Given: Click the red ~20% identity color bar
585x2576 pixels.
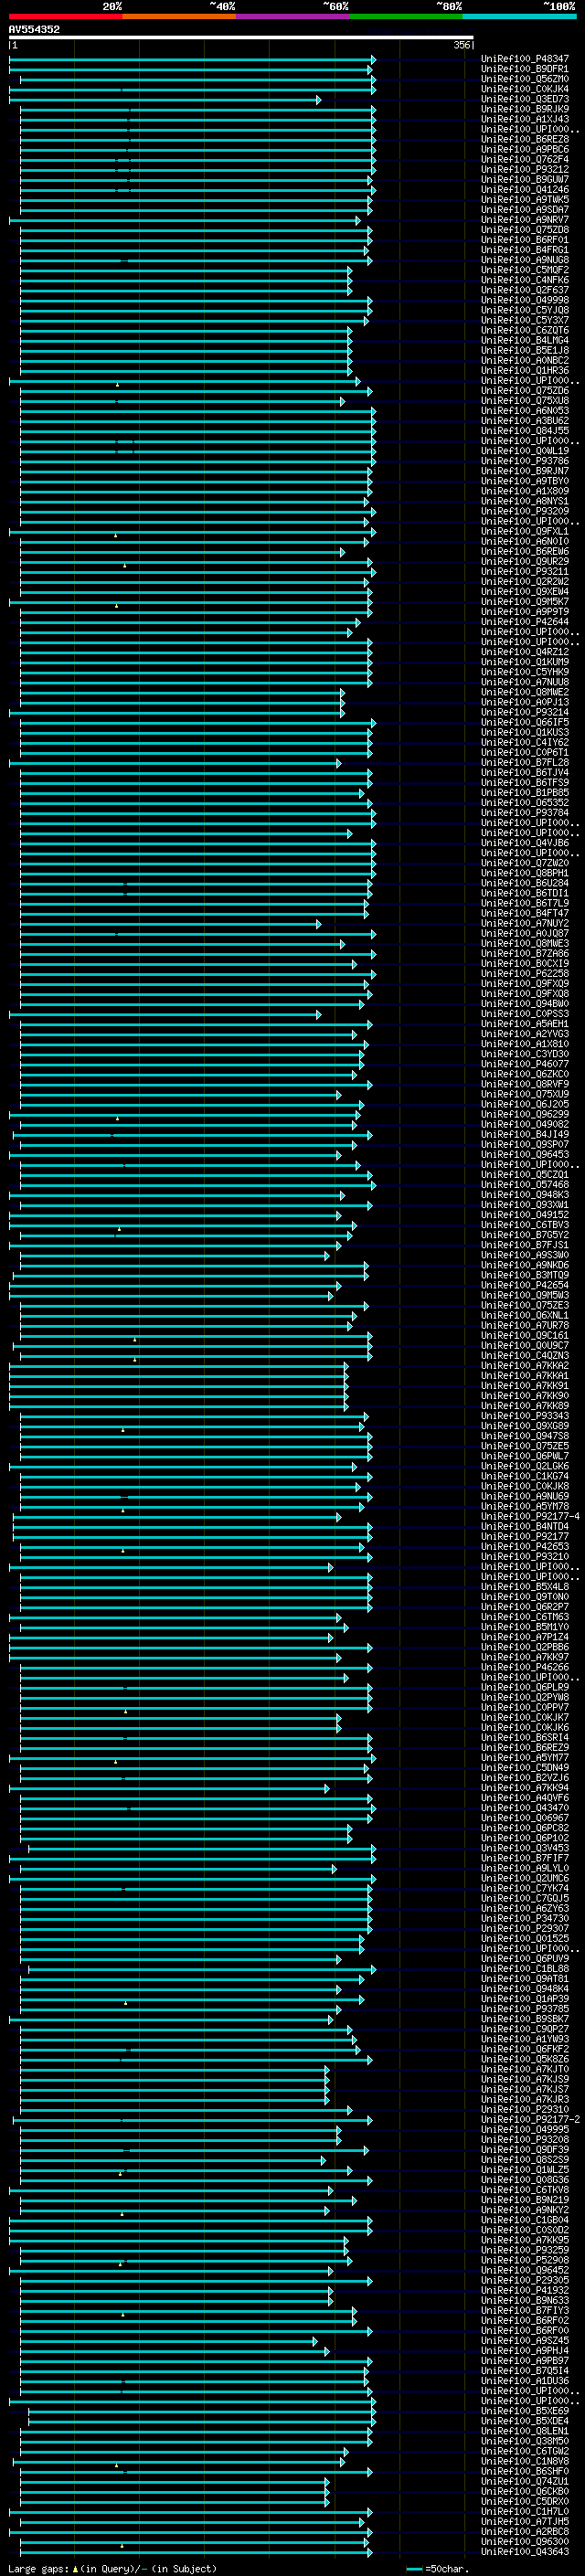Looking at the screenshot, I should click(65, 17).
